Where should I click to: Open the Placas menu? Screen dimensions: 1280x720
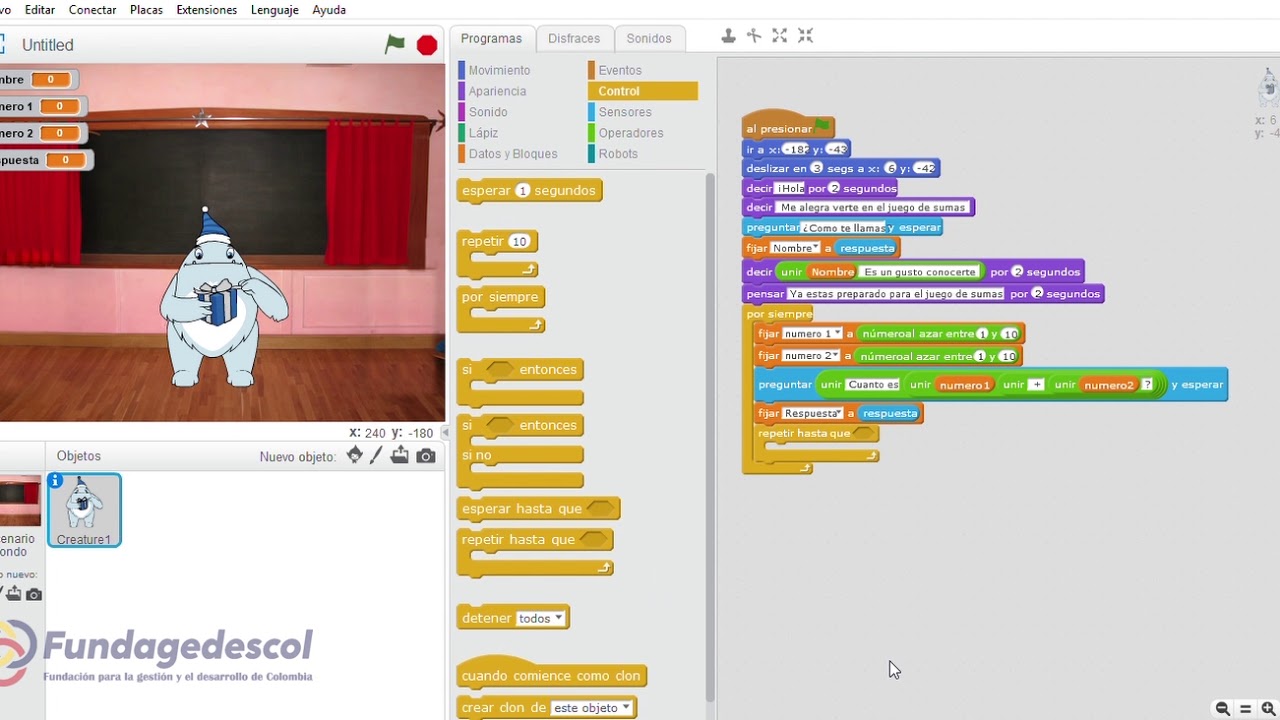pyautogui.click(x=147, y=10)
